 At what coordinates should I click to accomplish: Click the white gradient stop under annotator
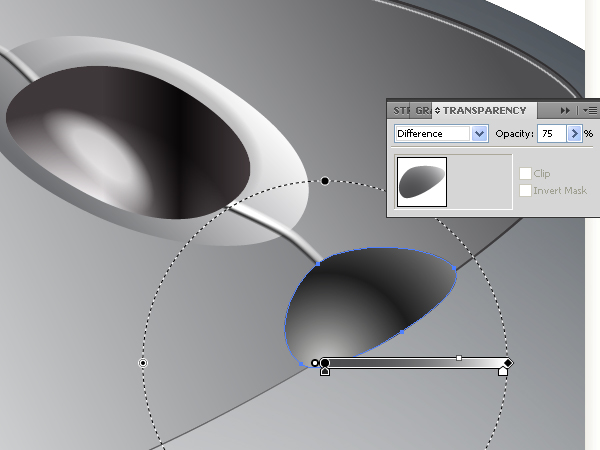pyautogui.click(x=502, y=371)
